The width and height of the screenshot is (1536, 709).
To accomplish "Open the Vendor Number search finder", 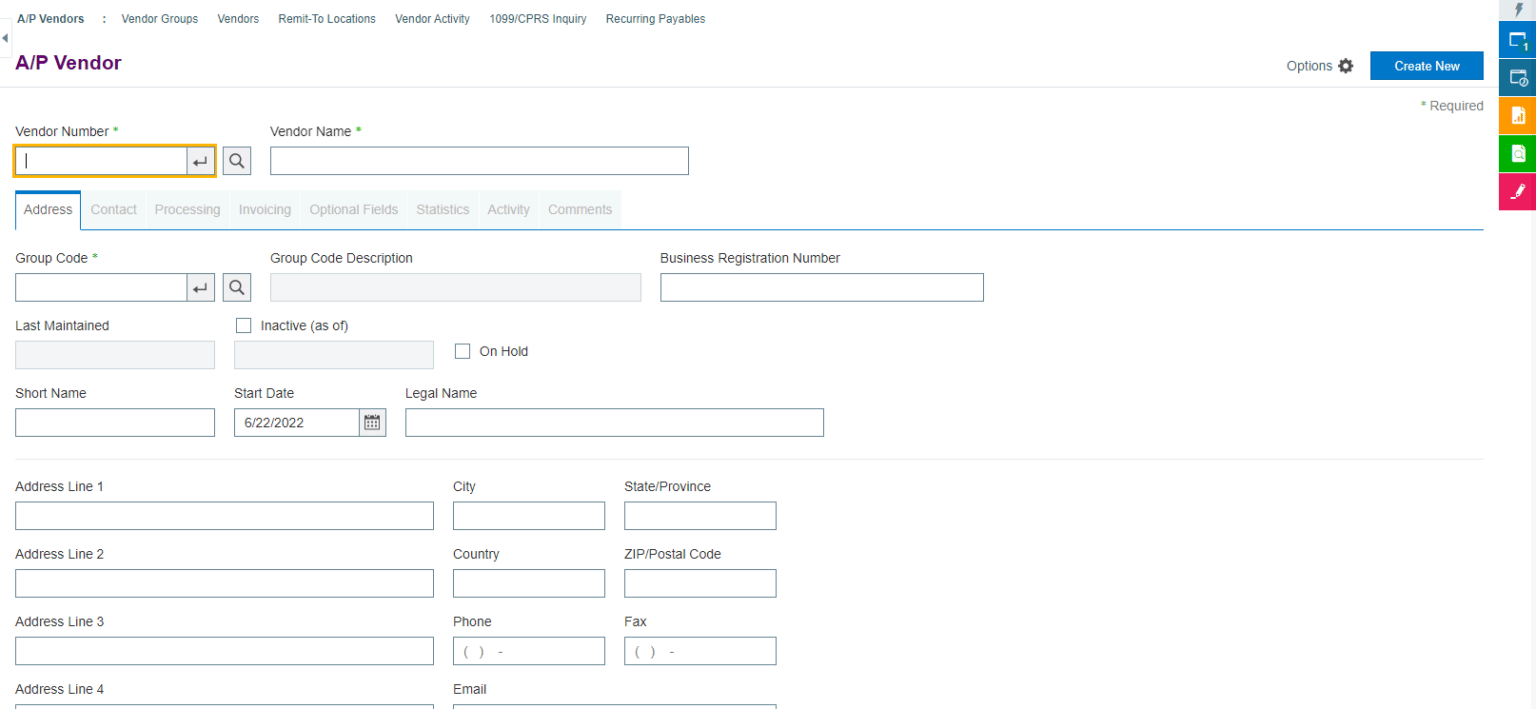I will pos(237,160).
